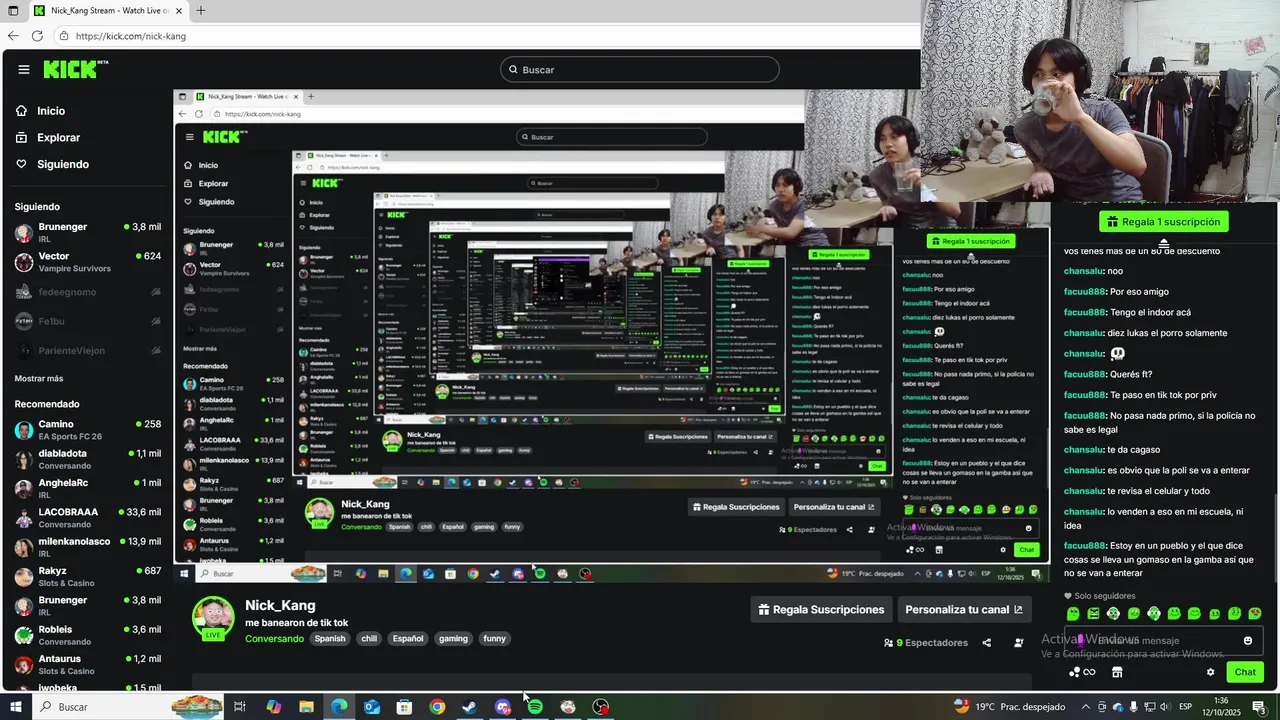Open Steam from the taskbar
The height and width of the screenshot is (720, 1280).
pyautogui.click(x=469, y=707)
